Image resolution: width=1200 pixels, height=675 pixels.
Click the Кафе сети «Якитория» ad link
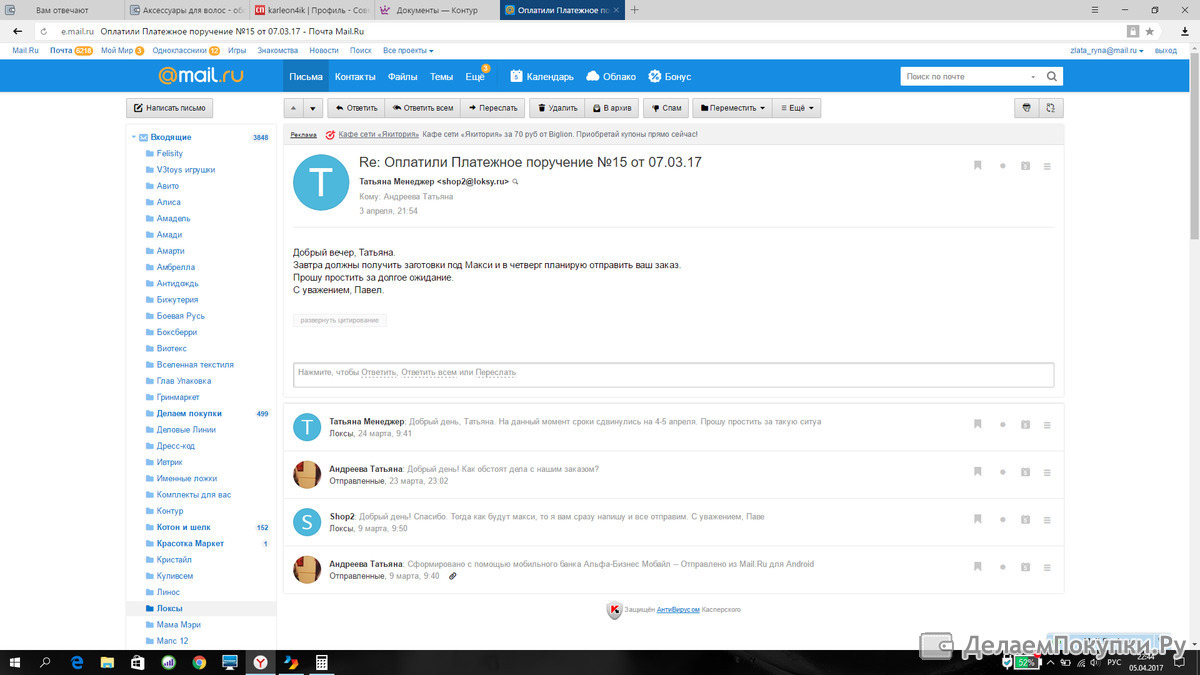point(378,134)
